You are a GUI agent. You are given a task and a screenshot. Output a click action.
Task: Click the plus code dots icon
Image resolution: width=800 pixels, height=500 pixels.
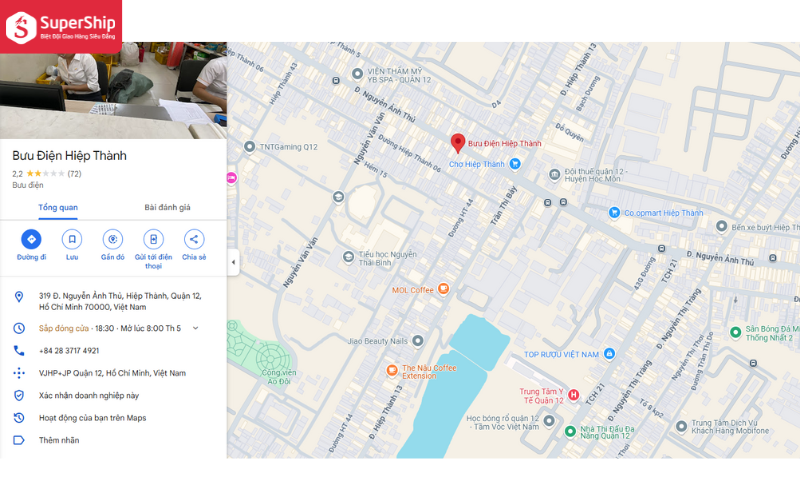tap(19, 373)
